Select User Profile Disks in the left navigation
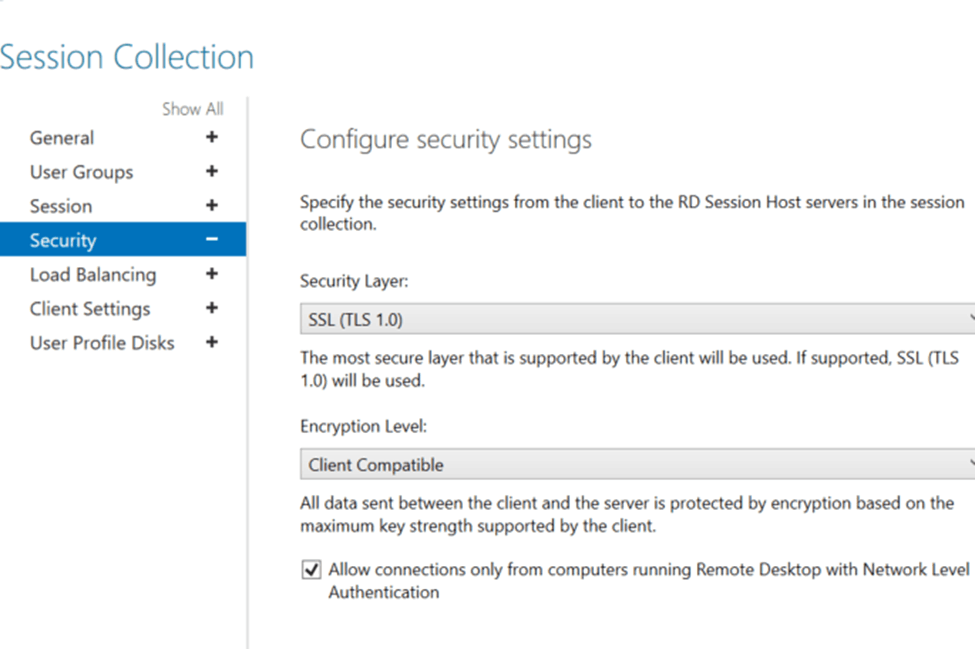This screenshot has height=649, width=975. point(102,342)
